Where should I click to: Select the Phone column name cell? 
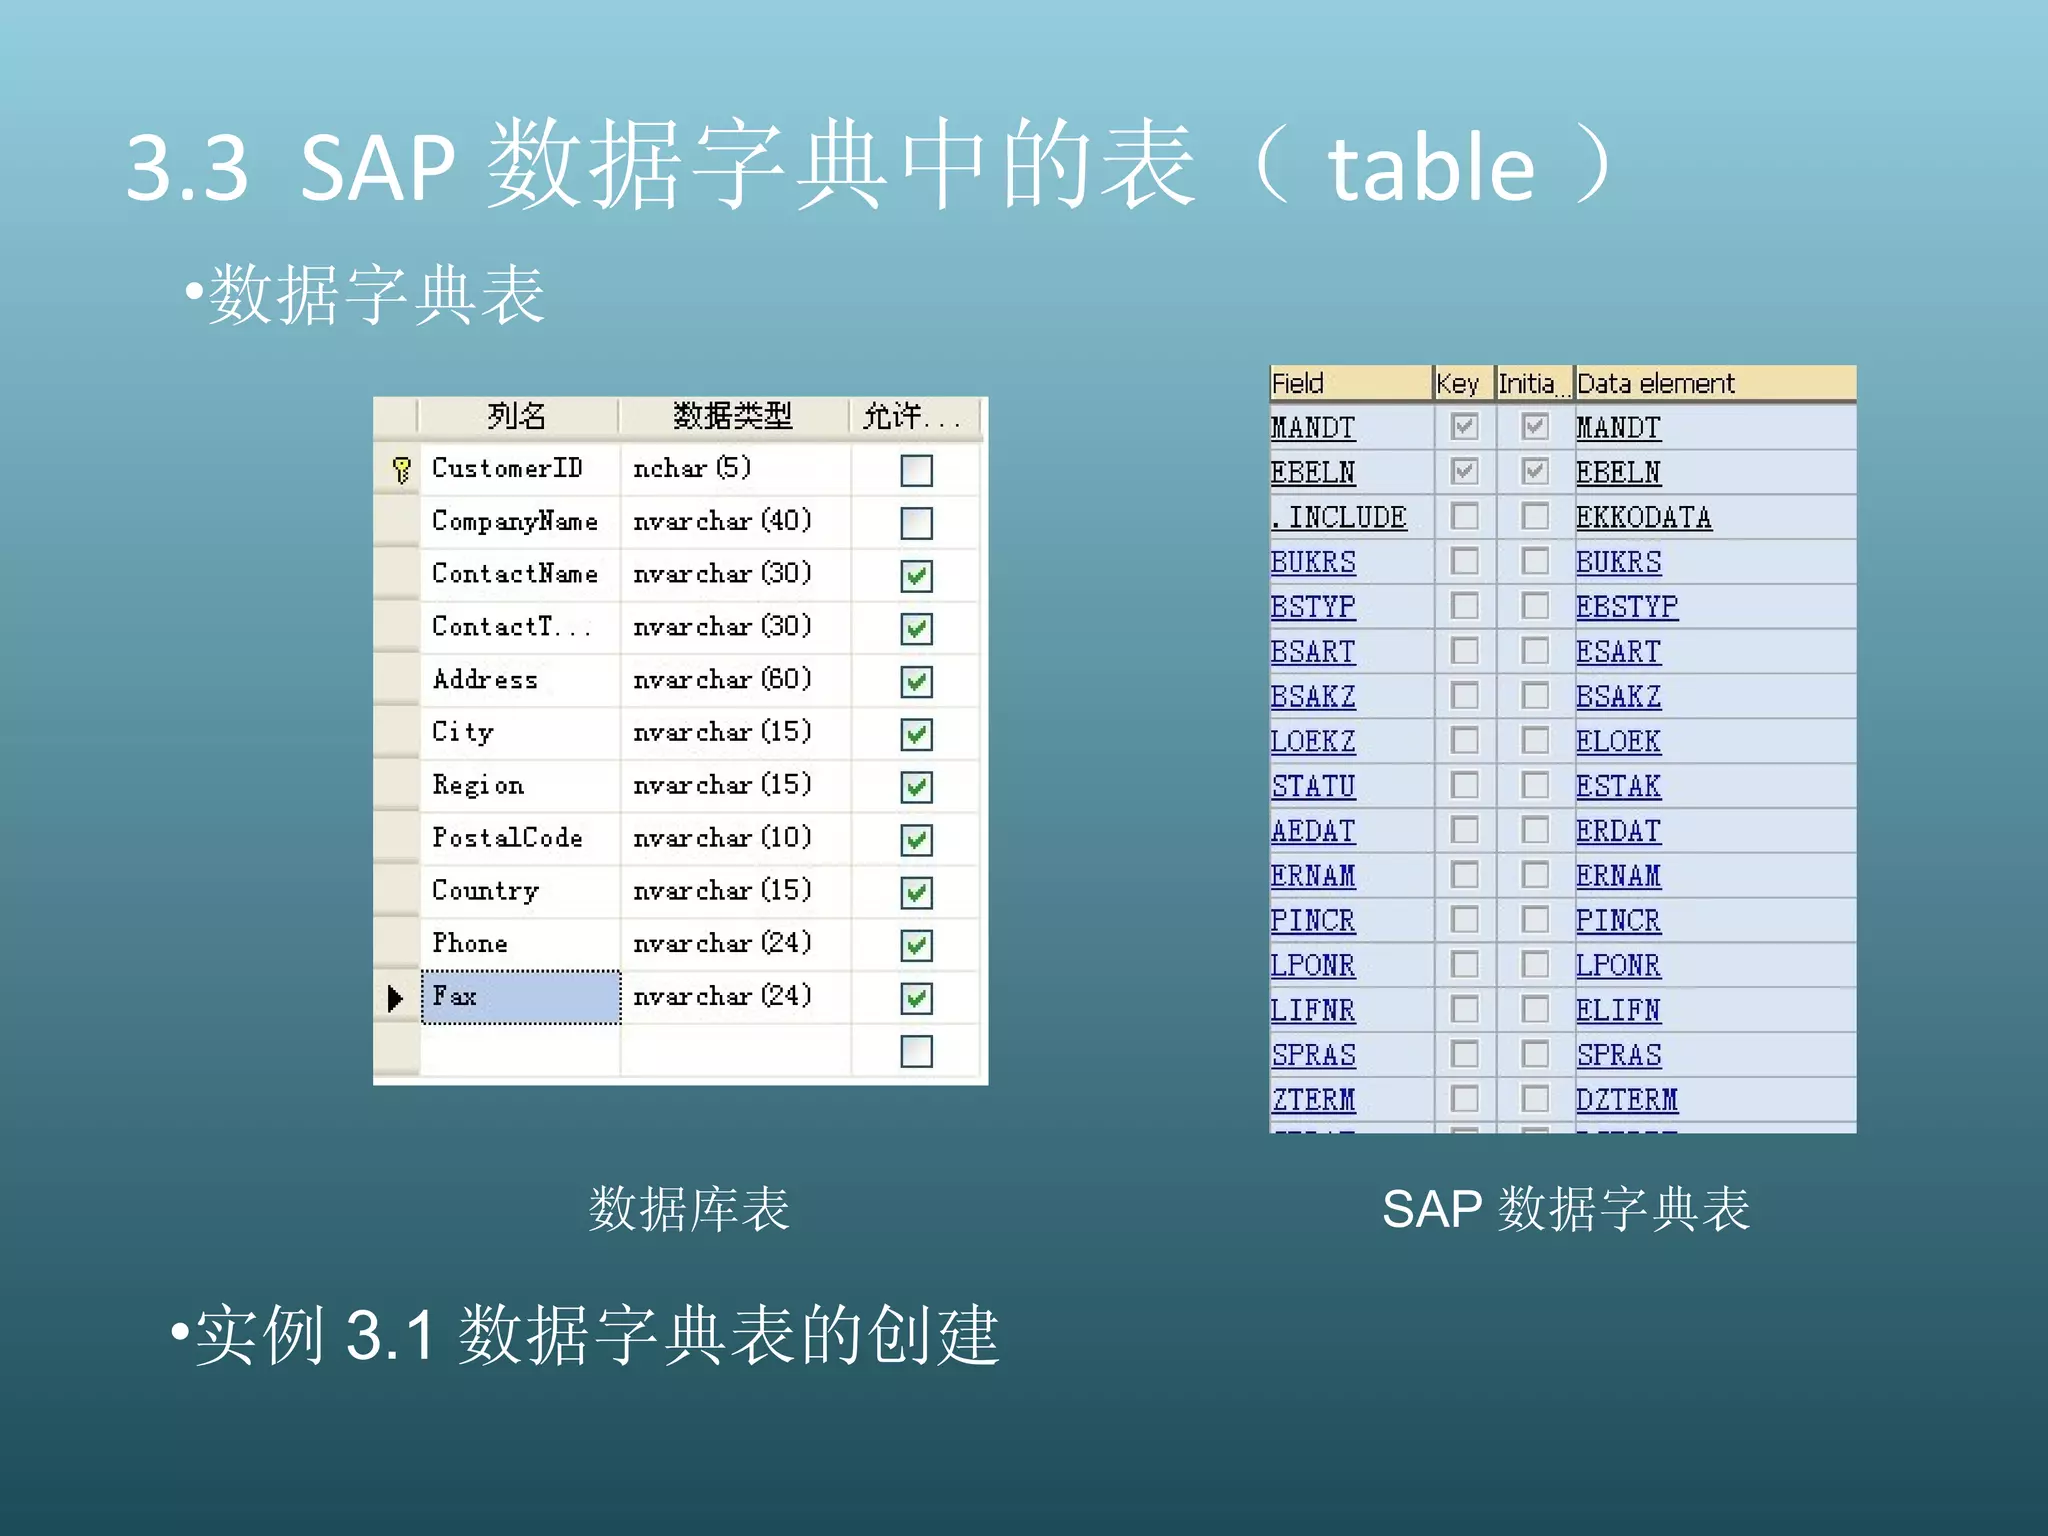(520, 944)
